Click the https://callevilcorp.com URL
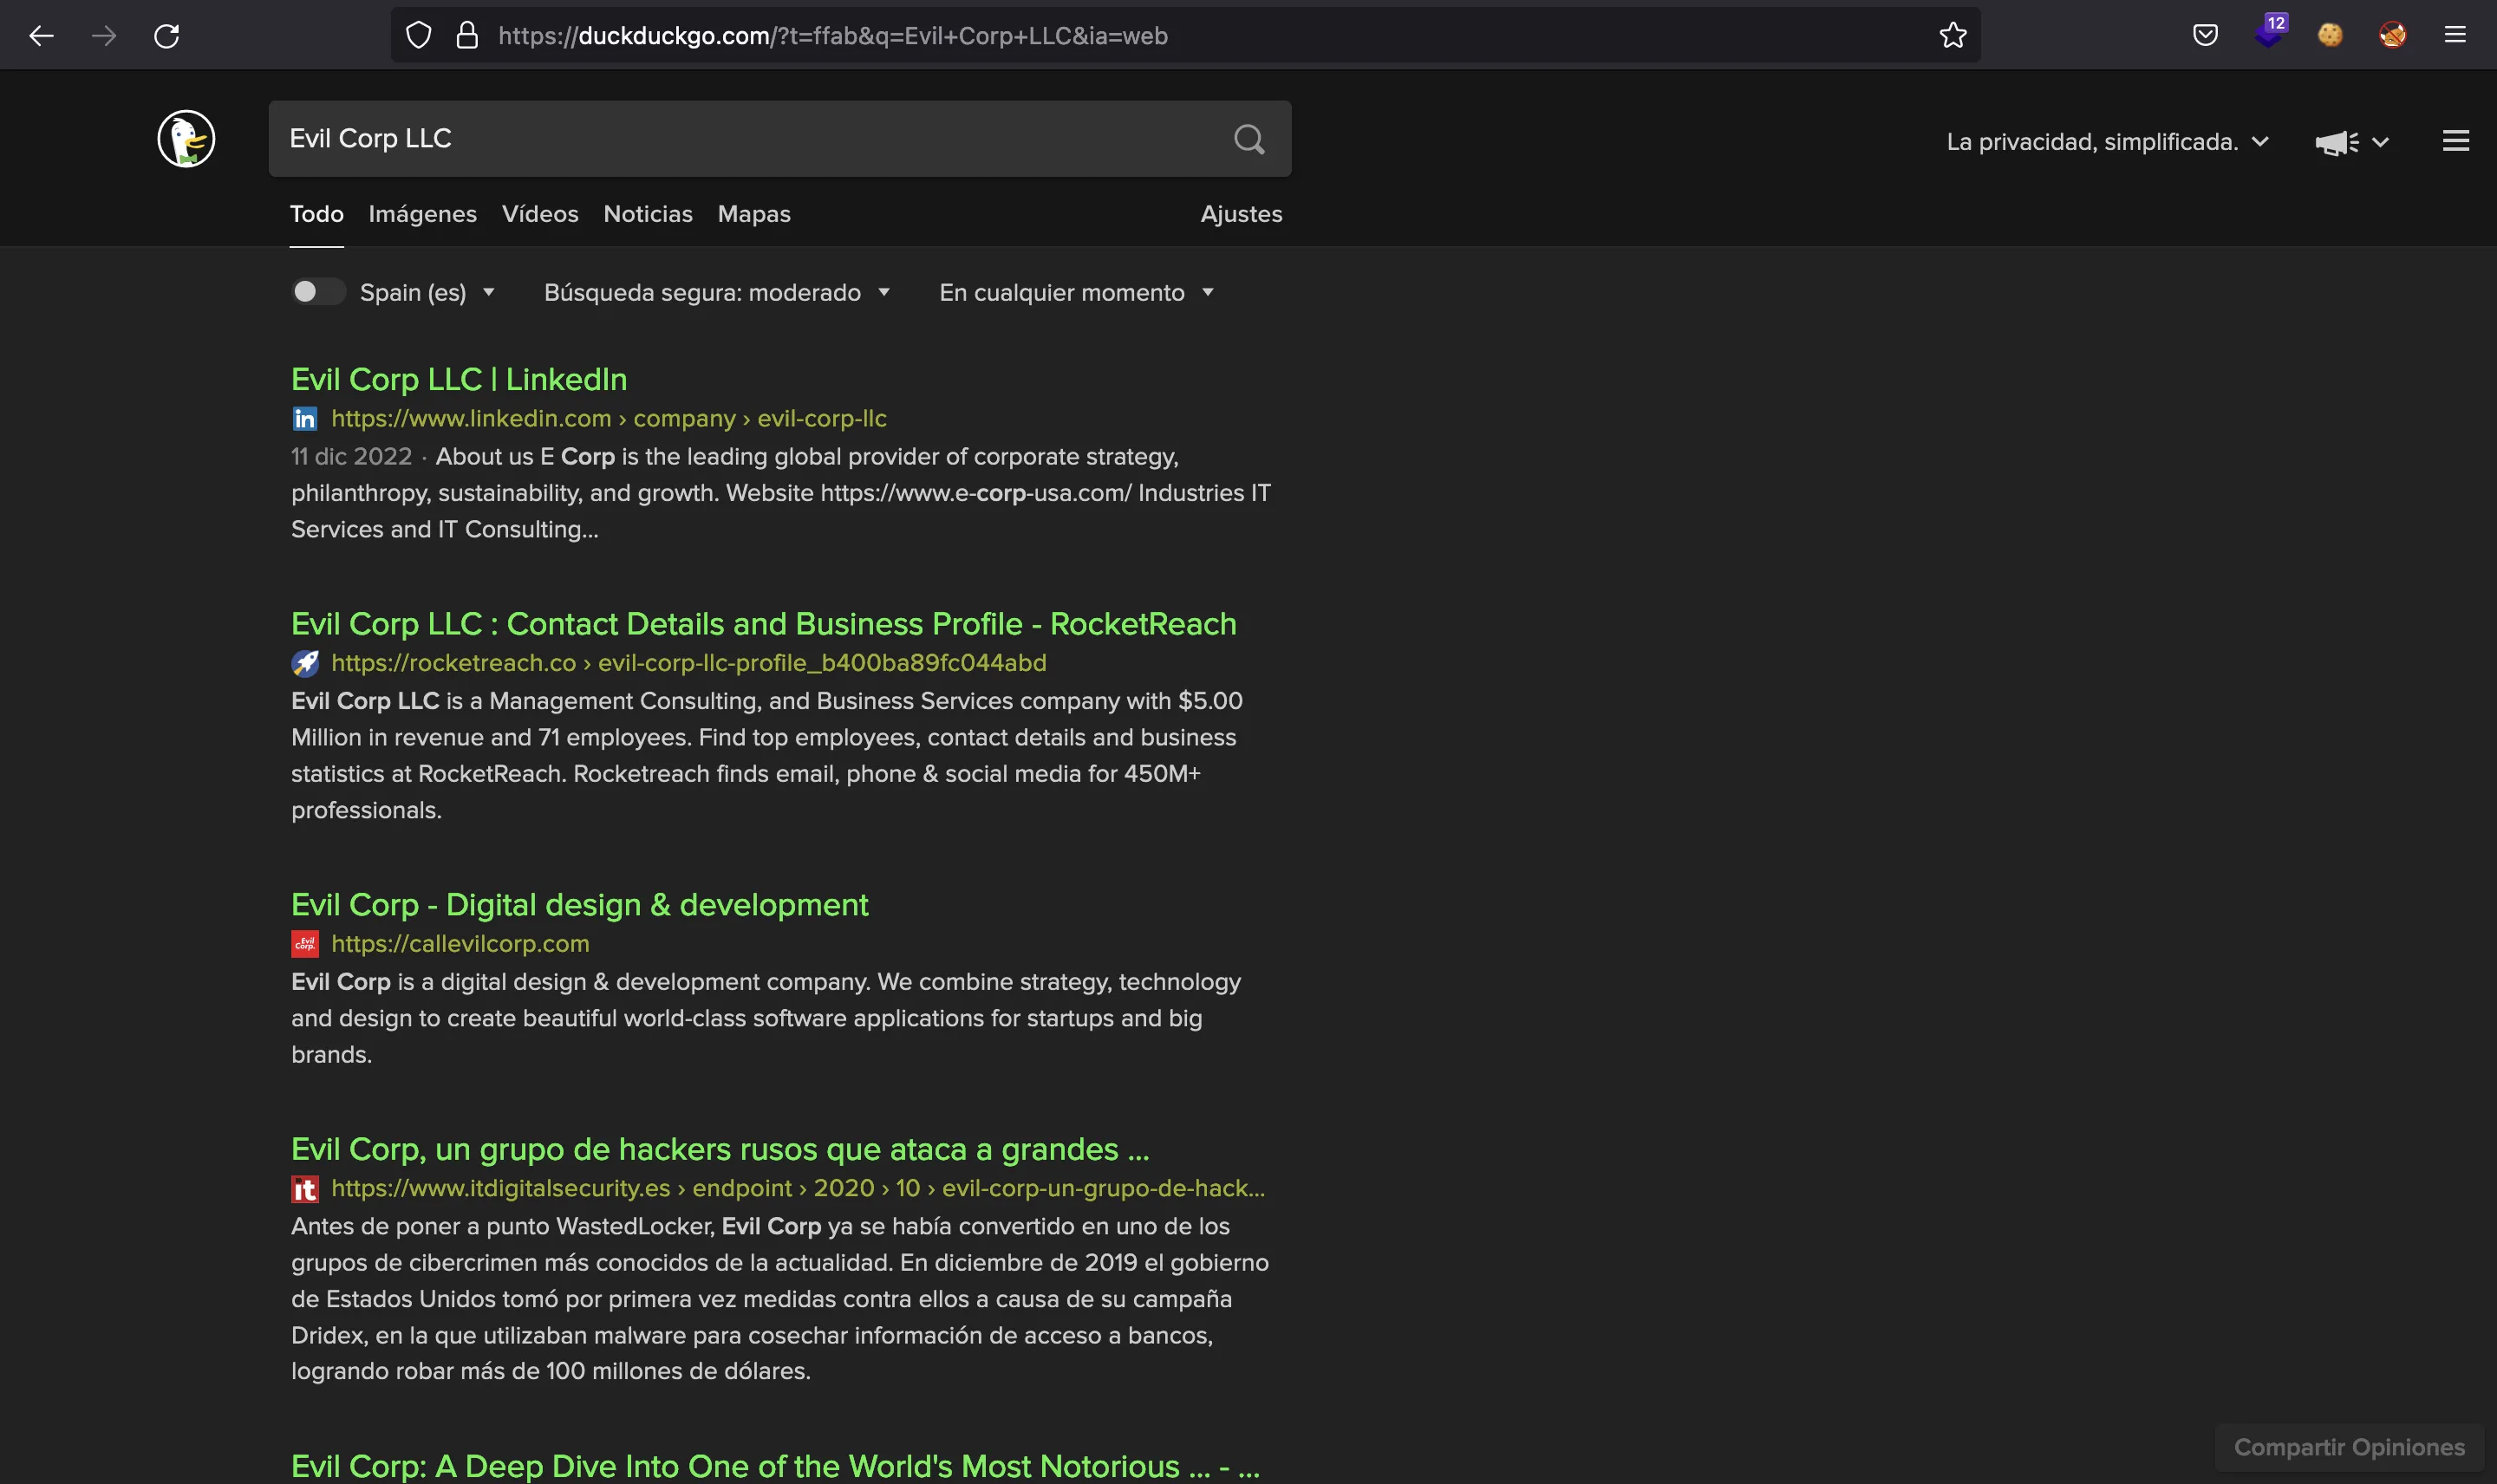This screenshot has height=1484, width=2497. click(460, 944)
